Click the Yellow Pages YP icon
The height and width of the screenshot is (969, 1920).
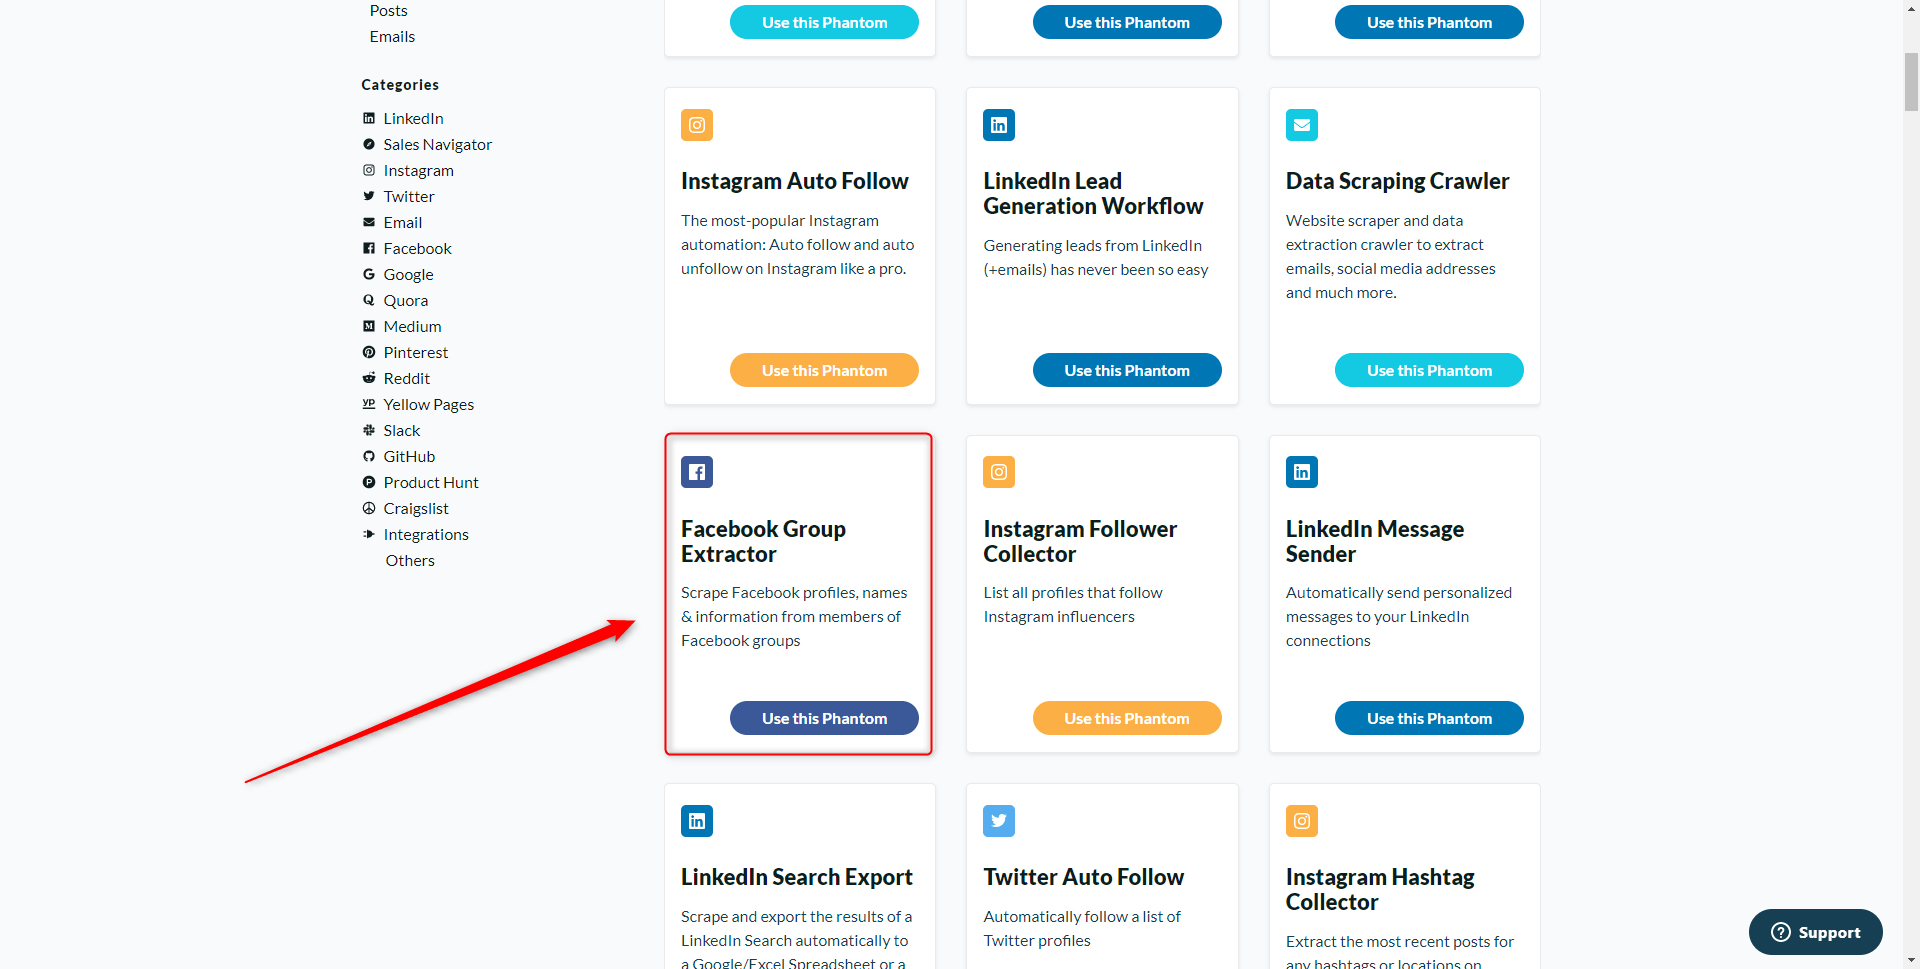[369, 404]
